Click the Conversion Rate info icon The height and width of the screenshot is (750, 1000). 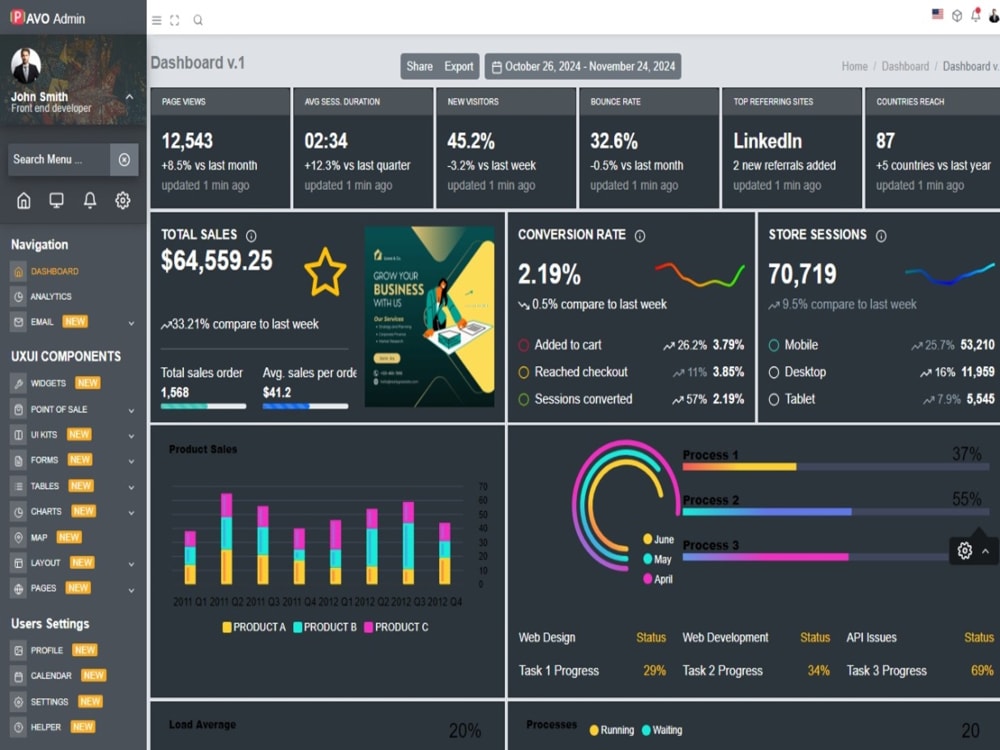(640, 236)
